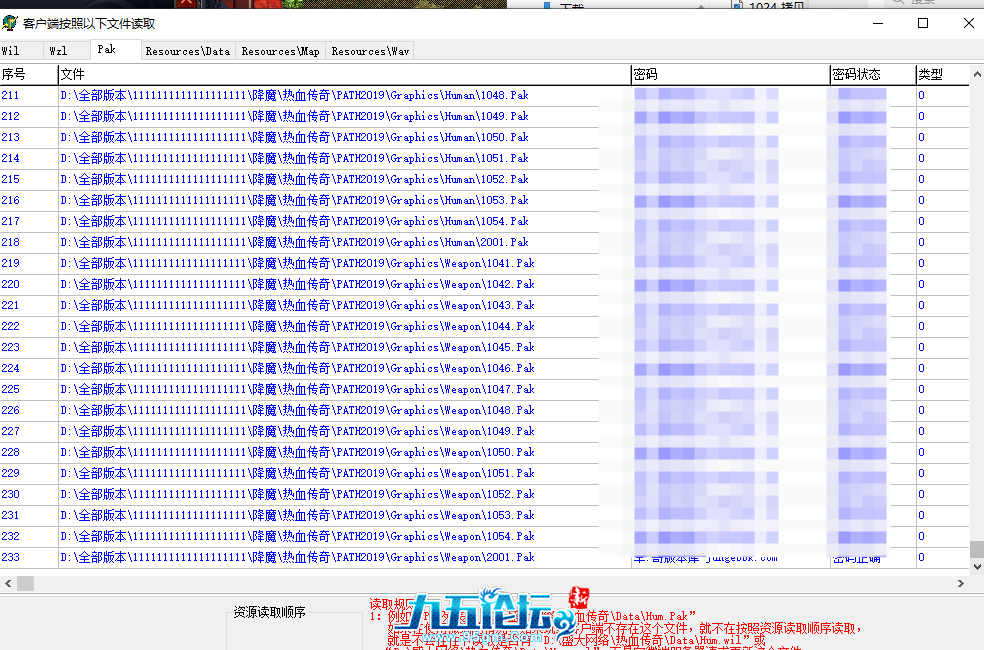The height and width of the screenshot is (650, 984).
Task: Click type value 0 in row 211
Action: pos(921,95)
